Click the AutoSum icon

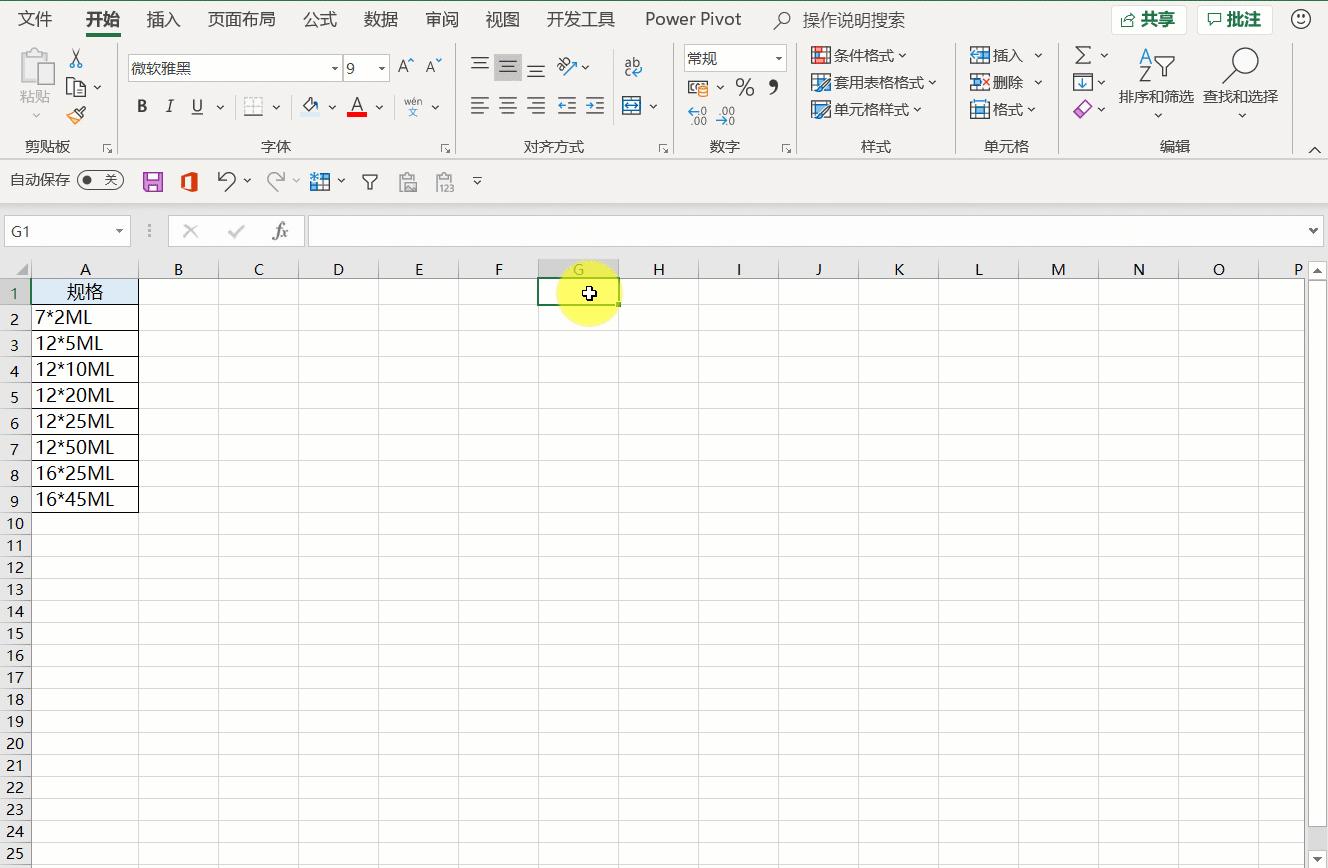(1085, 55)
